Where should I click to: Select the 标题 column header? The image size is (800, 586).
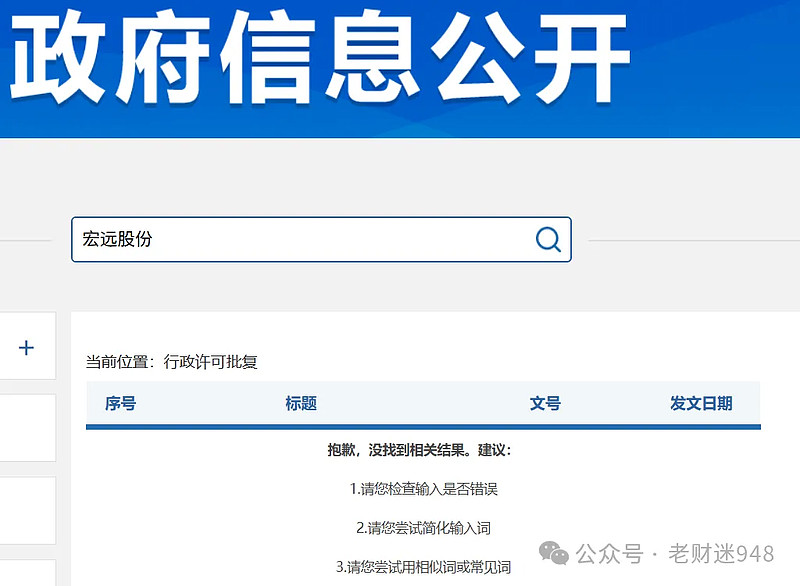tap(301, 403)
